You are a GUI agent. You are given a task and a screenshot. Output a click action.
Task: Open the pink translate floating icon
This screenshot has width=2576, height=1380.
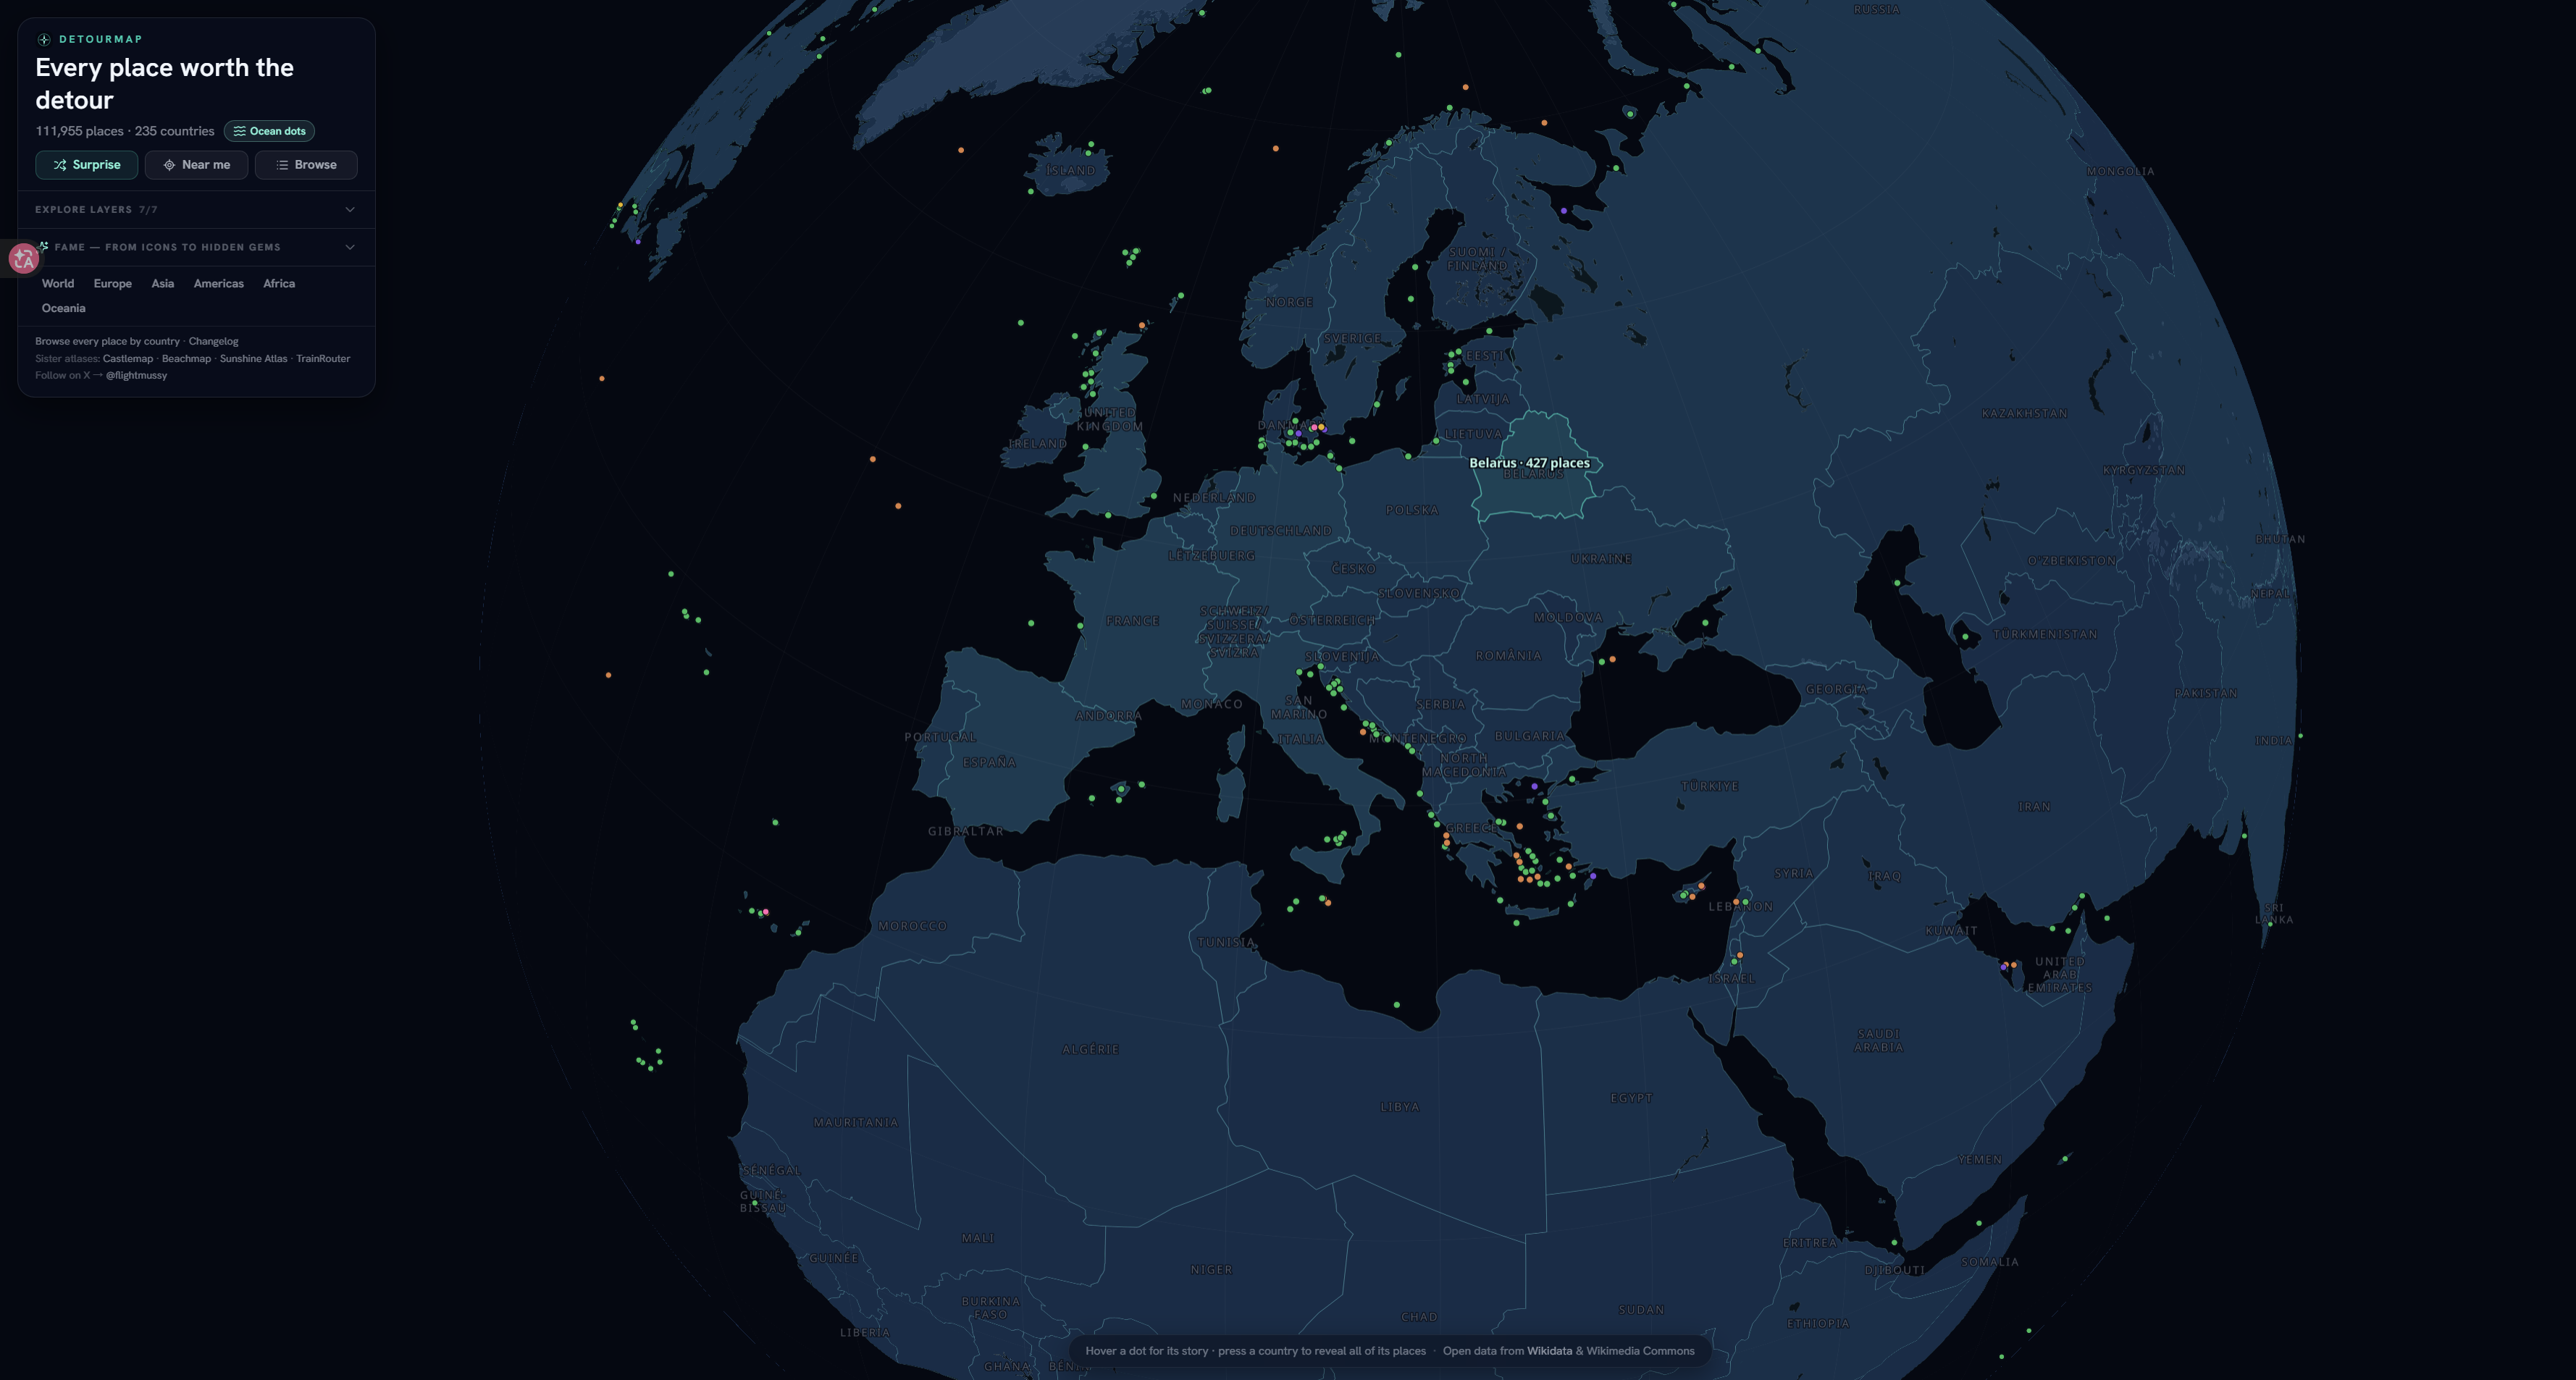24,259
